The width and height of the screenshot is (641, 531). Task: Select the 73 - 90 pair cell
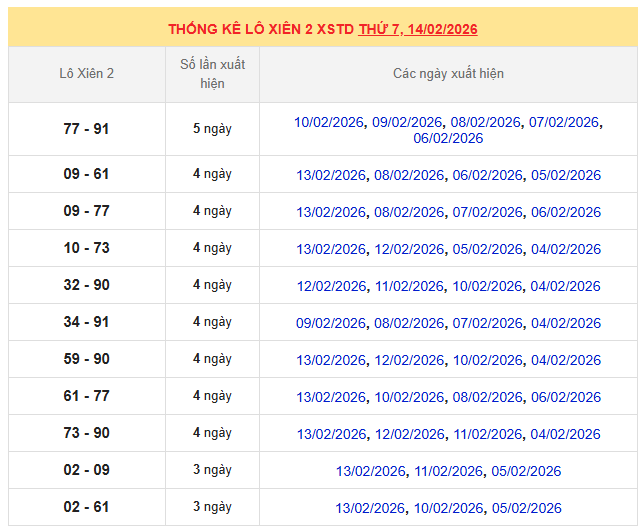click(x=86, y=433)
